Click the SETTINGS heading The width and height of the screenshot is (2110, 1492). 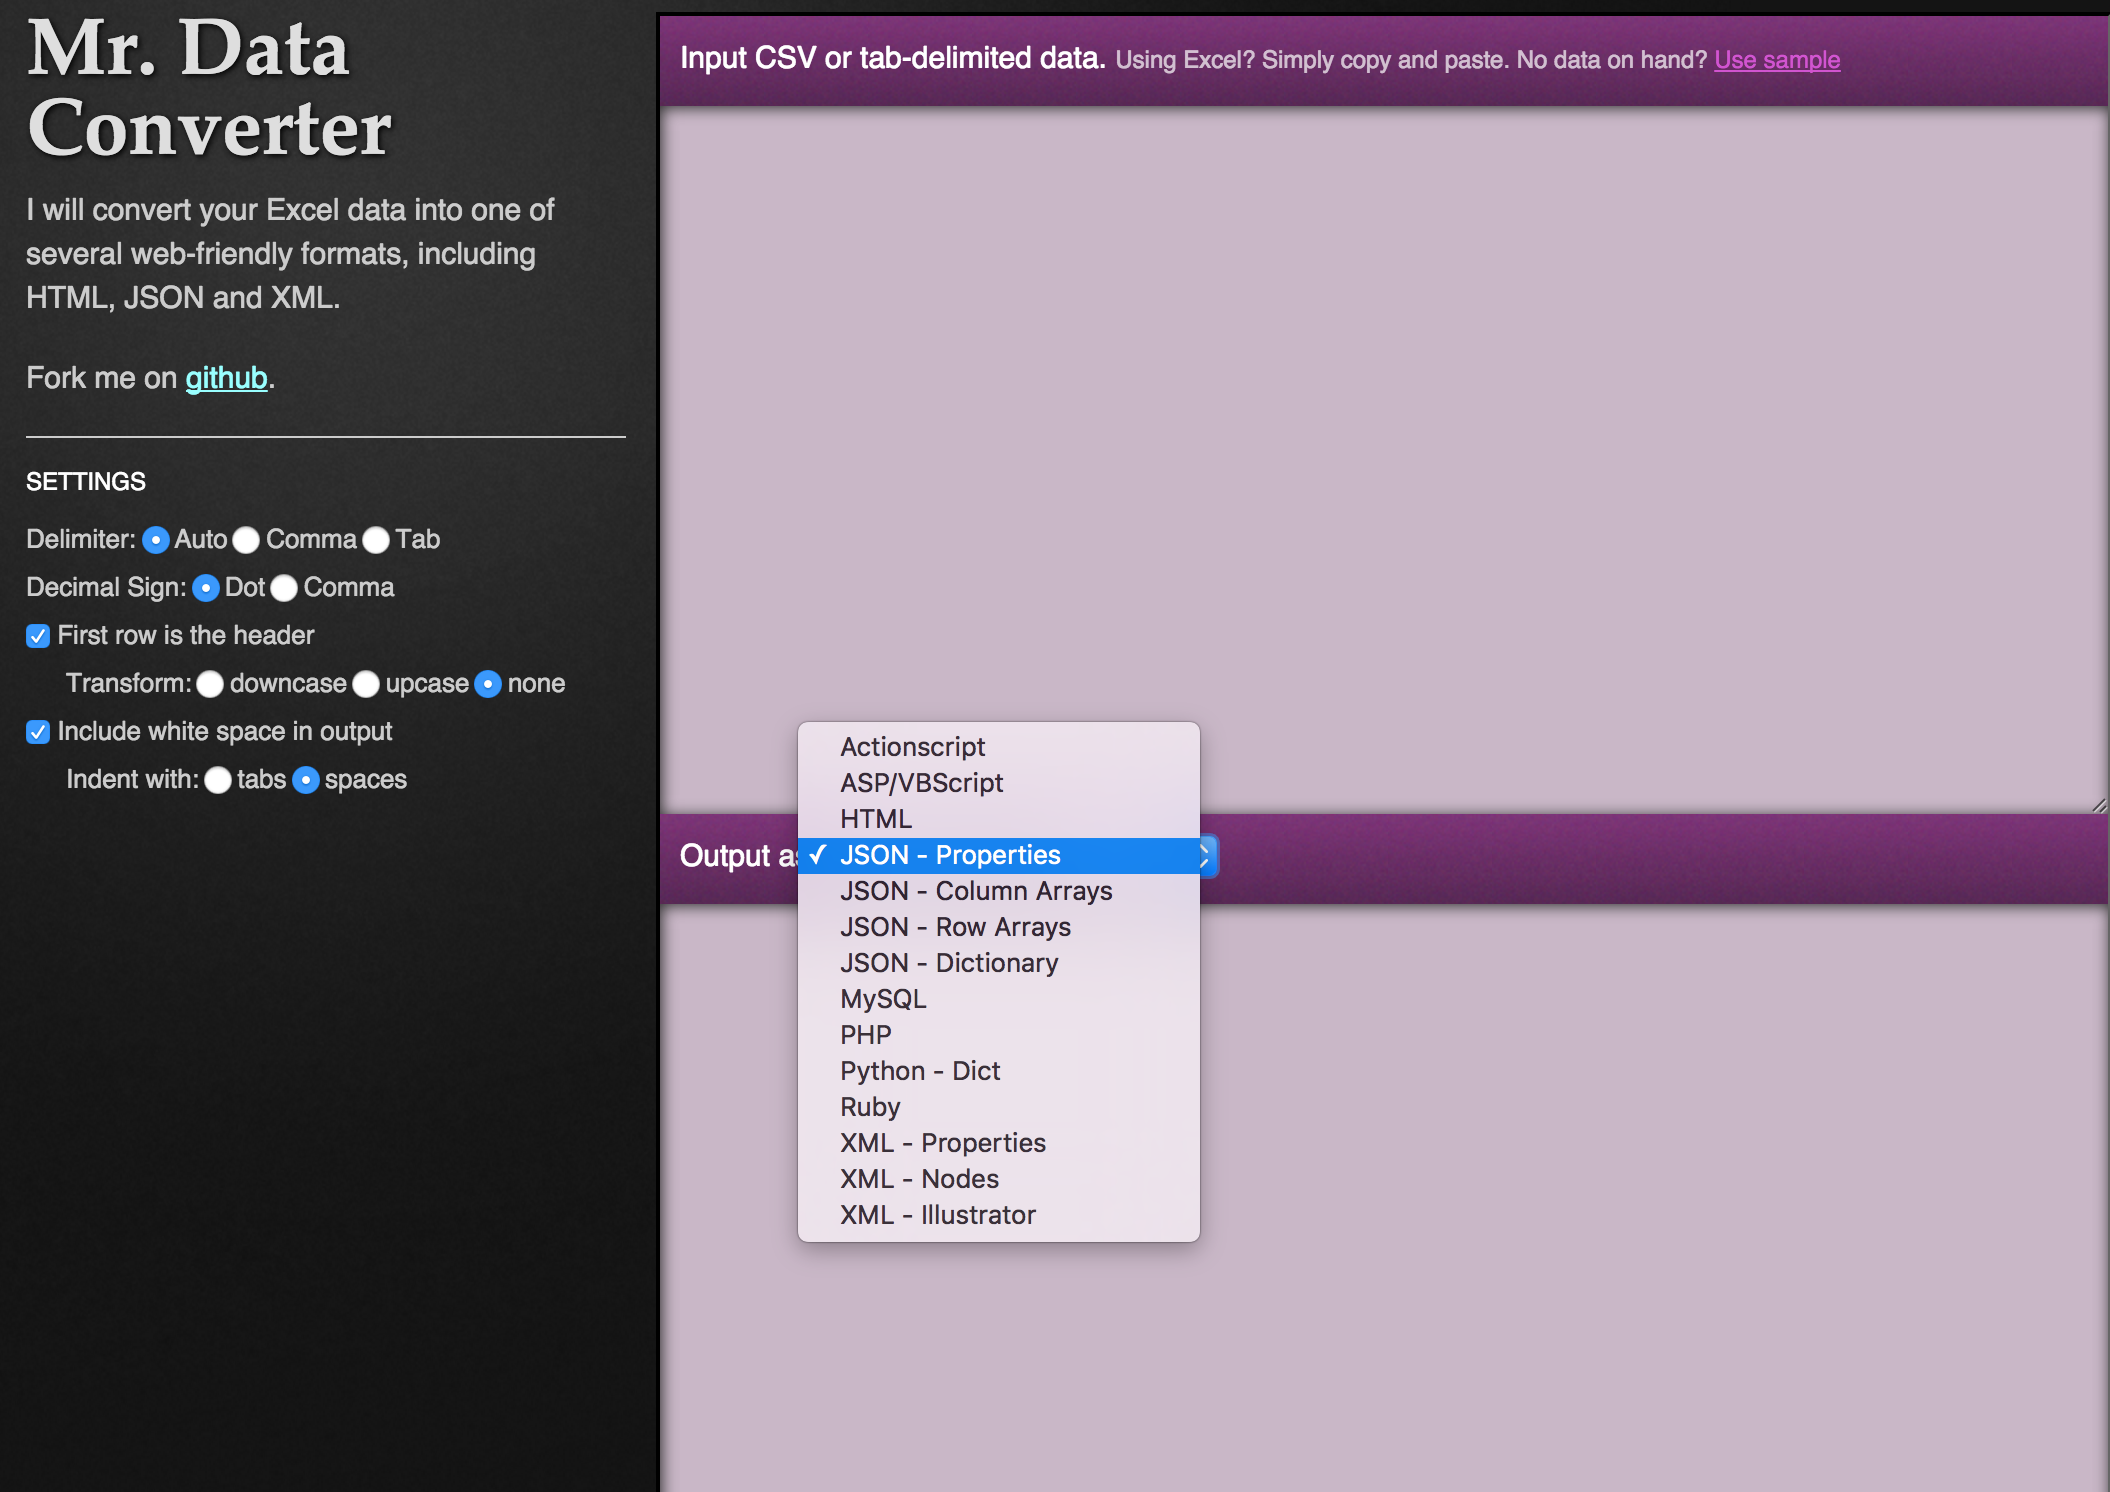86,482
